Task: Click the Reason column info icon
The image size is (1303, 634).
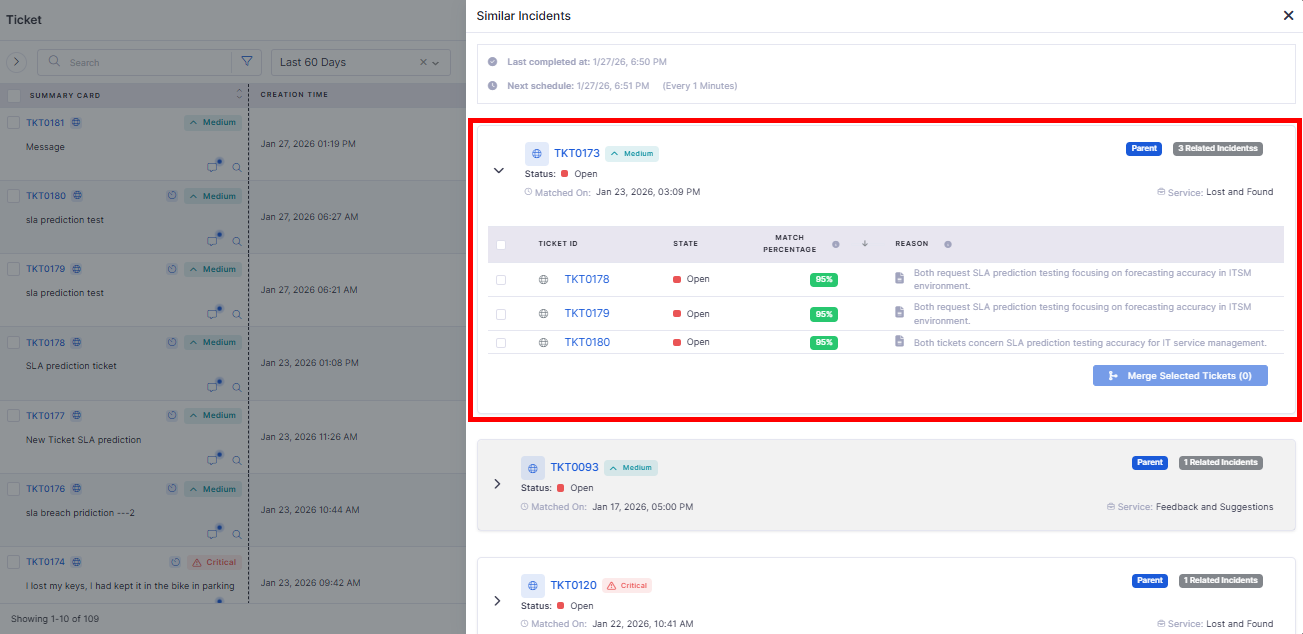Action: click(x=947, y=244)
